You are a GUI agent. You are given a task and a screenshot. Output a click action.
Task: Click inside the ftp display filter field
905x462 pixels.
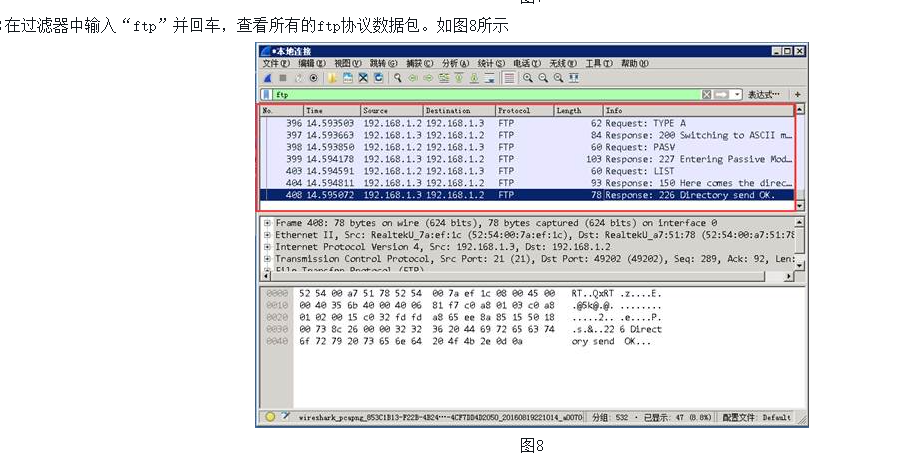[486, 94]
